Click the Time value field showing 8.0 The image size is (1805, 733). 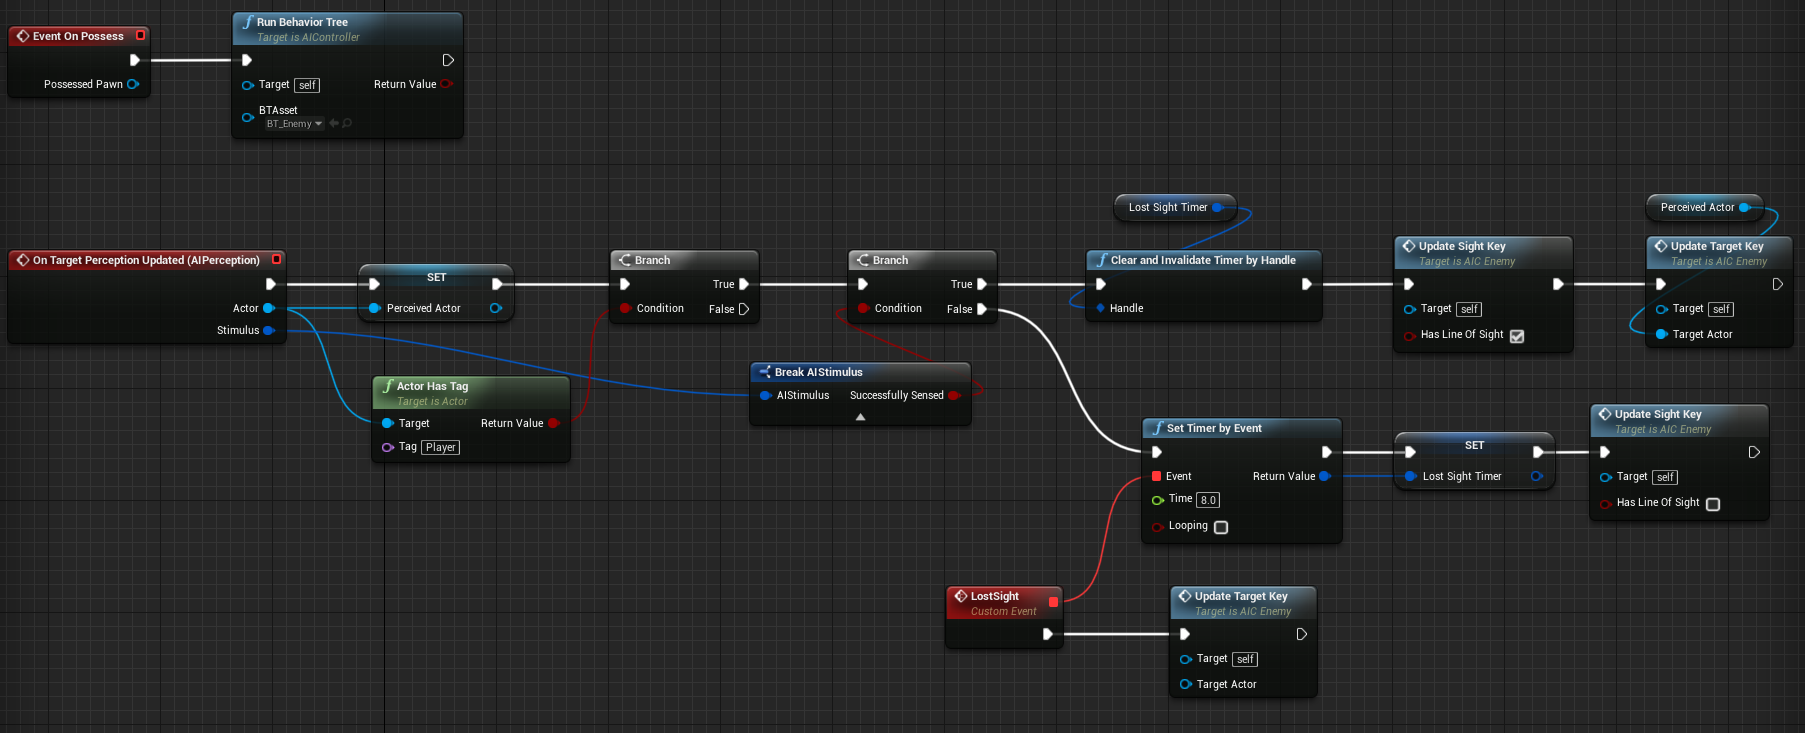pos(1208,500)
